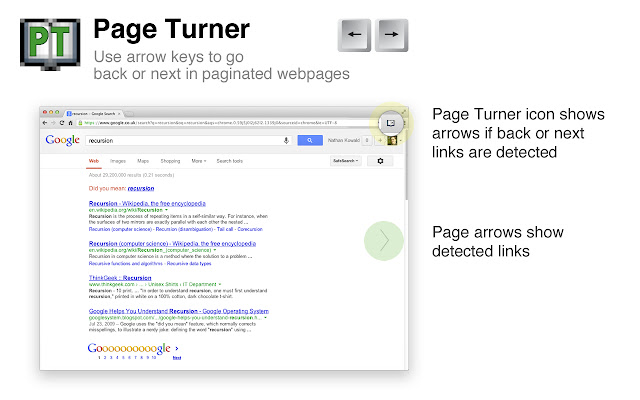Click the right arrow key image
This screenshot has width=640, height=400.
pyautogui.click(x=391, y=35)
